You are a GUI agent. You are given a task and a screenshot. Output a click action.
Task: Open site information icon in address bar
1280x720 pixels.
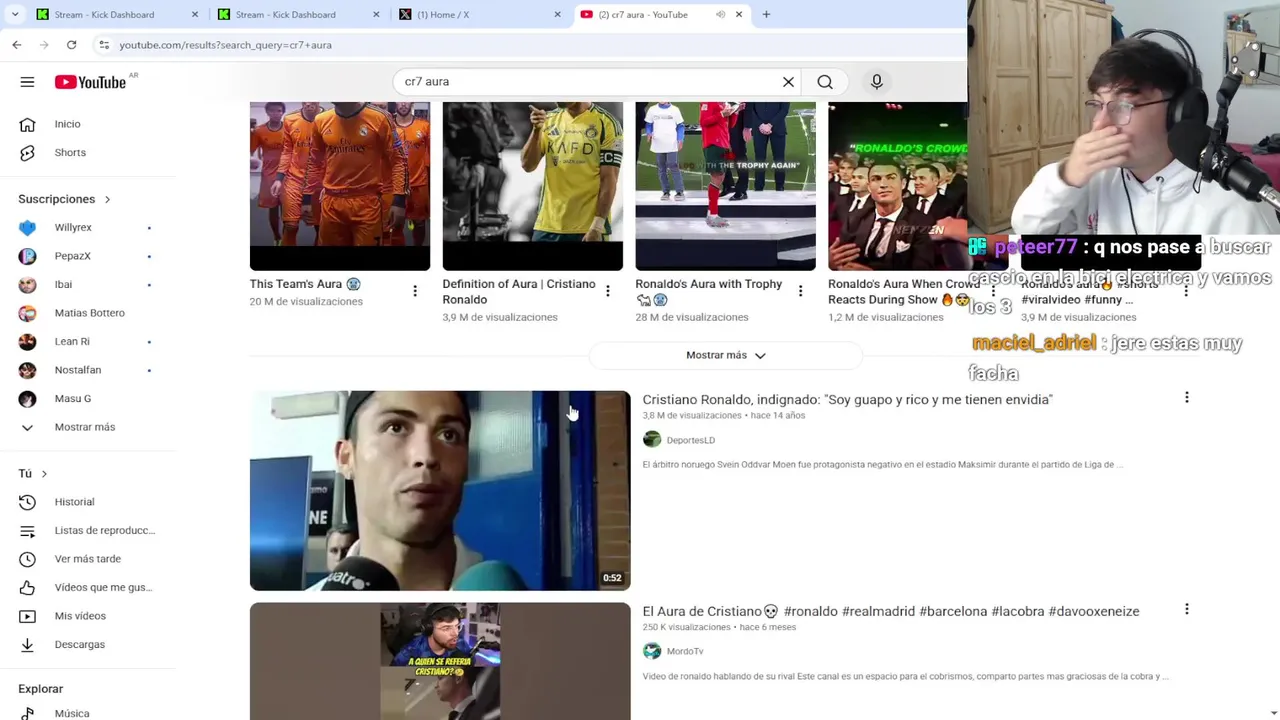(x=104, y=45)
